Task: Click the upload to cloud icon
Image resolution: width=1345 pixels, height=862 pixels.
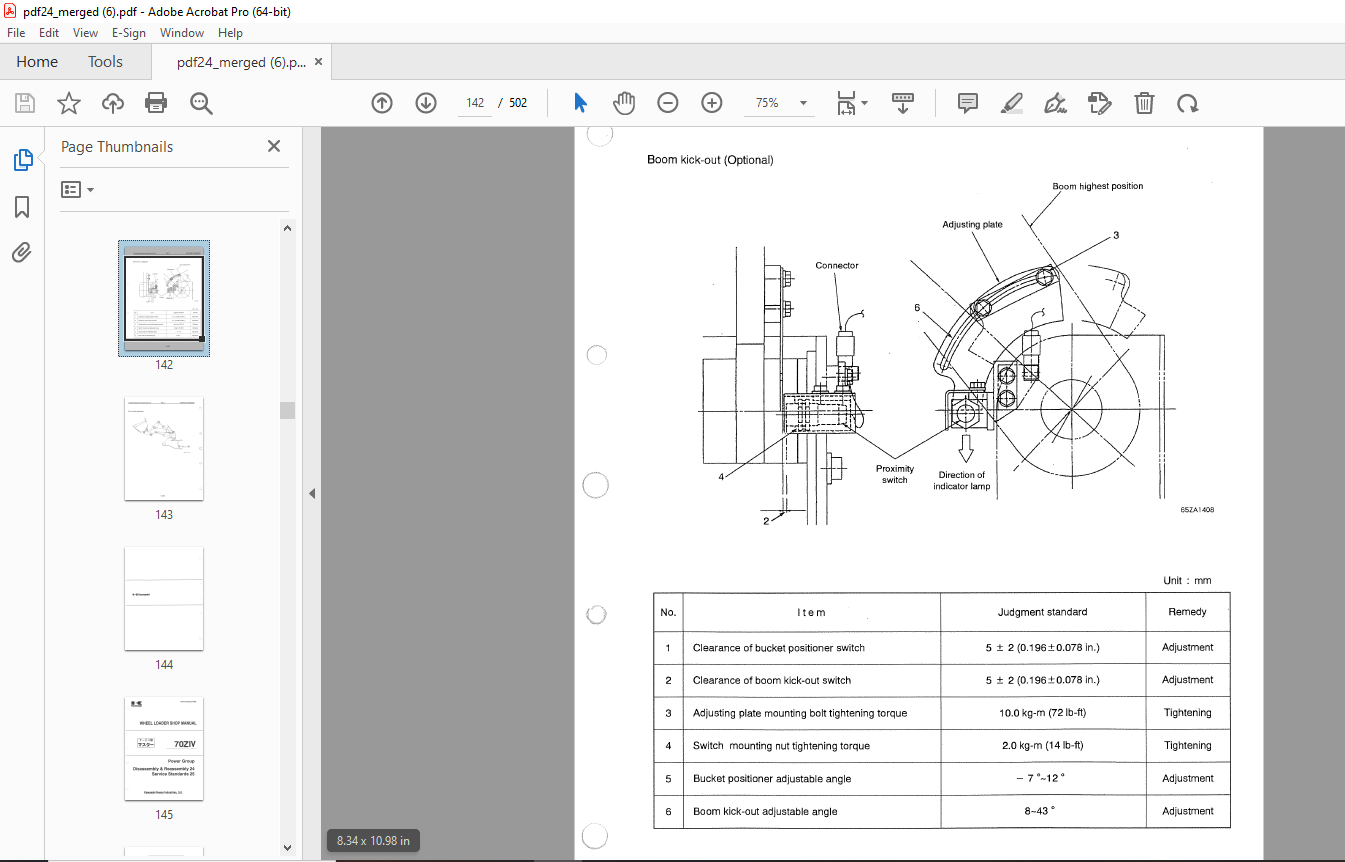Action: pos(113,103)
